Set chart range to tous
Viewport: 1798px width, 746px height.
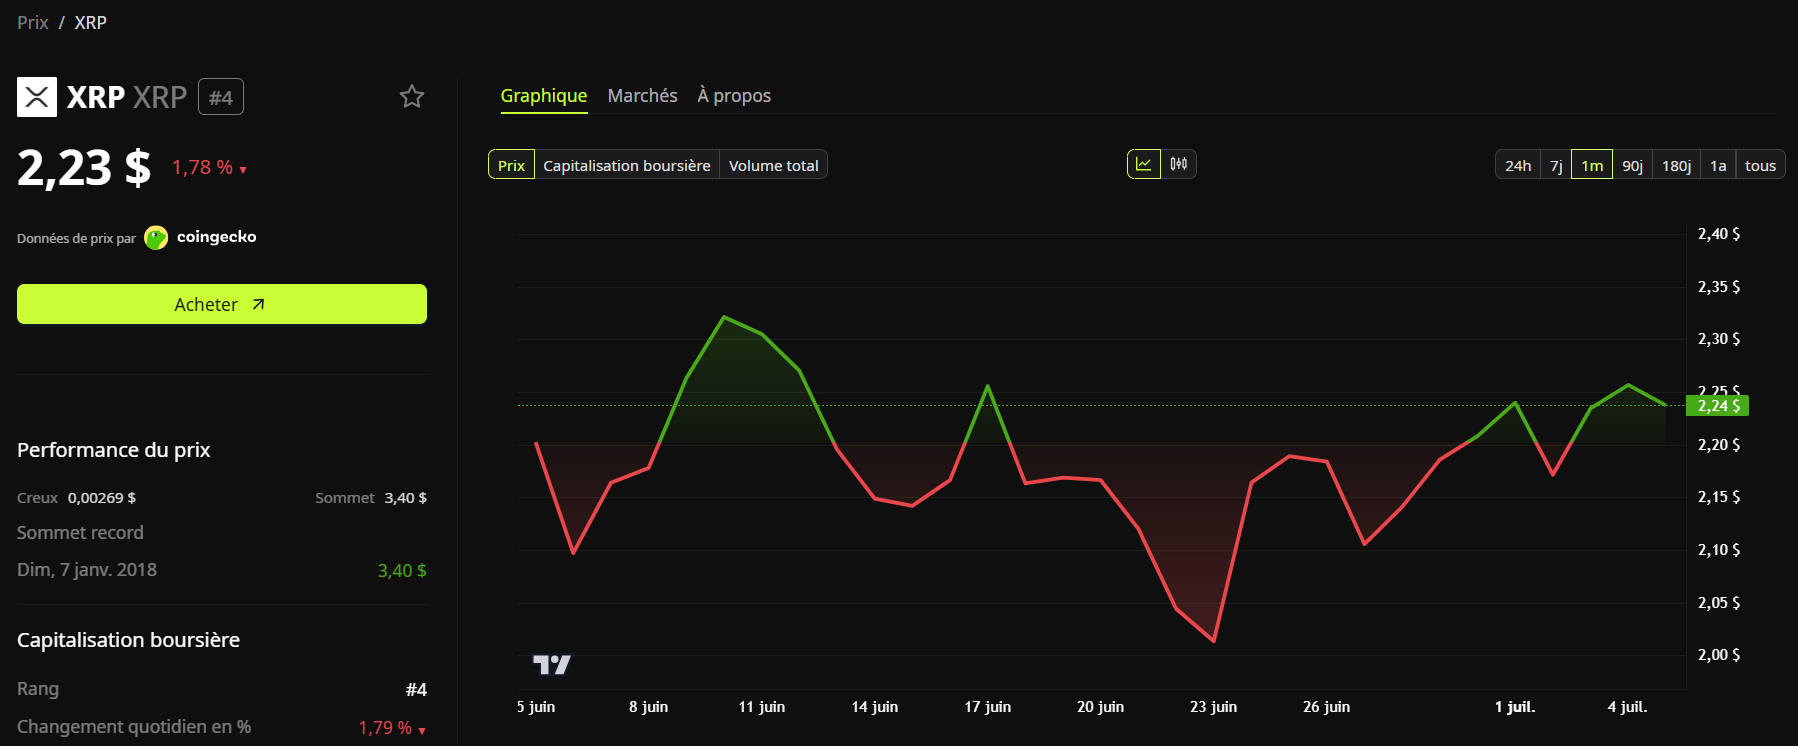(x=1760, y=165)
